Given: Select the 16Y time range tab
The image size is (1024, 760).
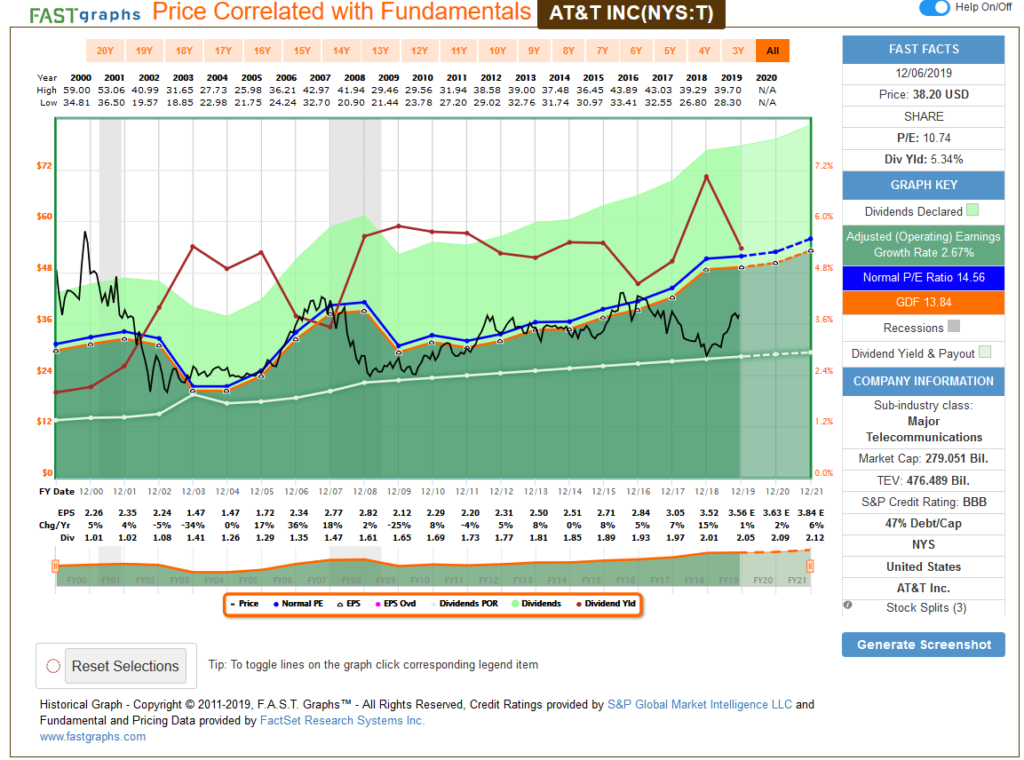Looking at the screenshot, I should pyautogui.click(x=262, y=51).
